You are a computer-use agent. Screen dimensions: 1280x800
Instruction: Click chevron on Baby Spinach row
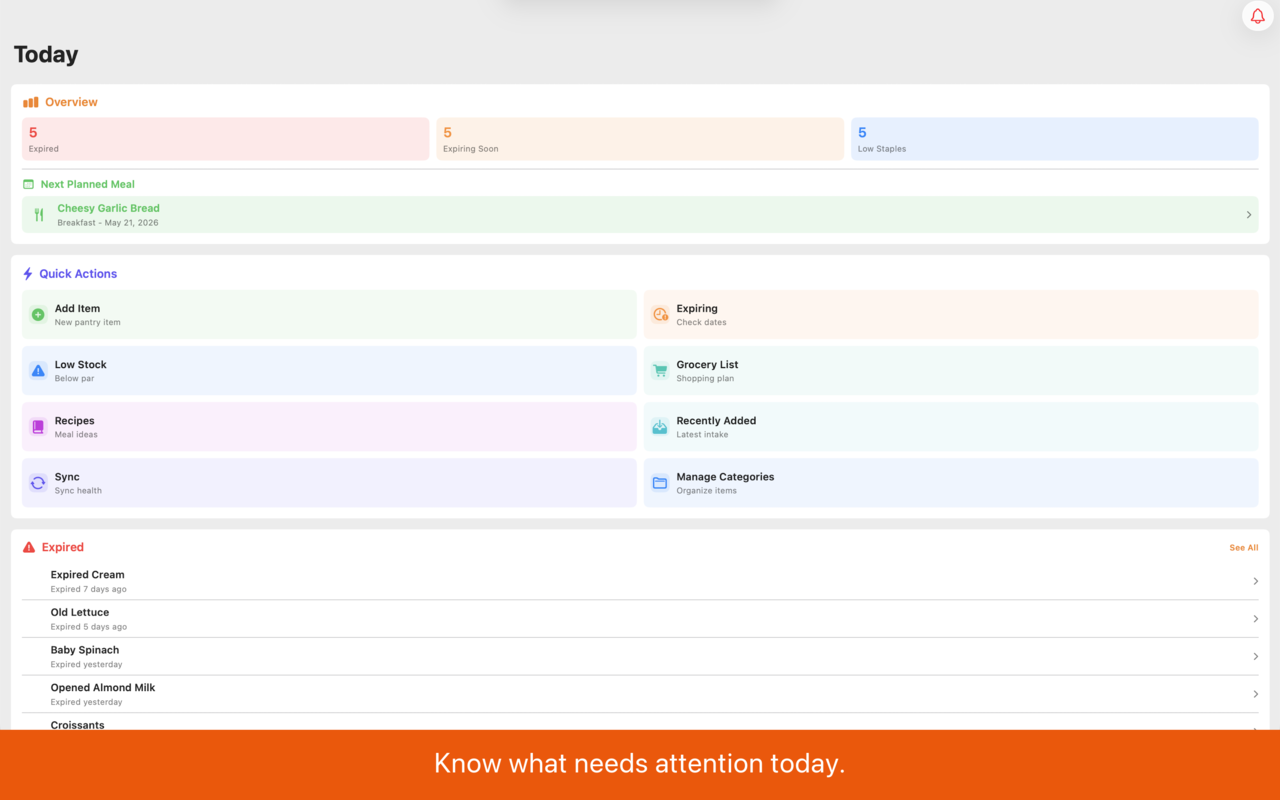(x=1256, y=657)
